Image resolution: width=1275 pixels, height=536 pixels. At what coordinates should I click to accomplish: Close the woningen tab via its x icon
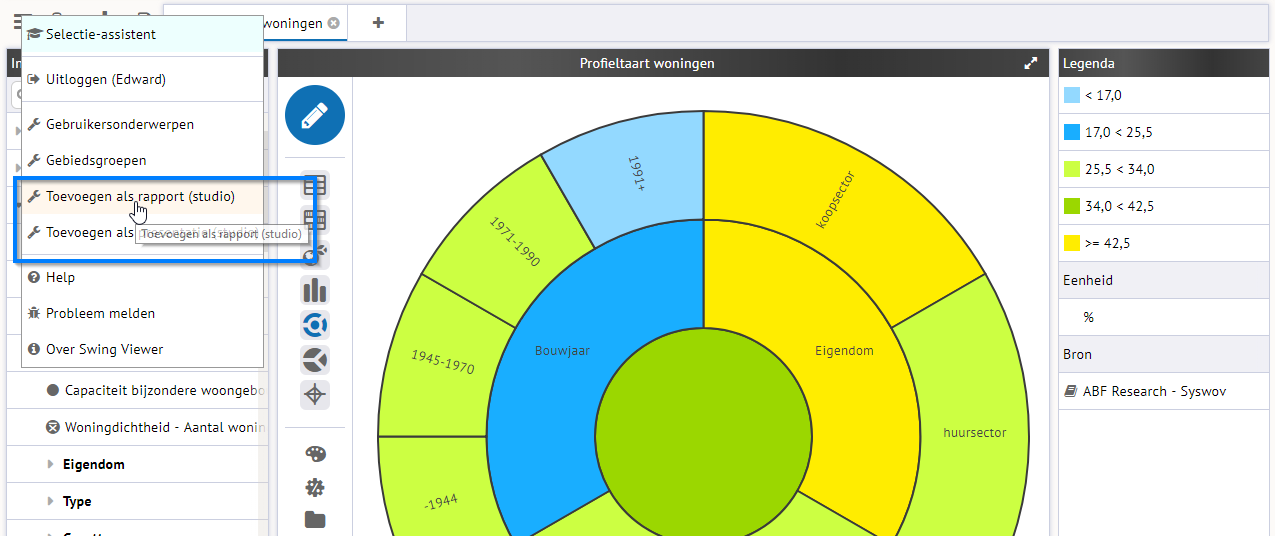pyautogui.click(x=333, y=22)
